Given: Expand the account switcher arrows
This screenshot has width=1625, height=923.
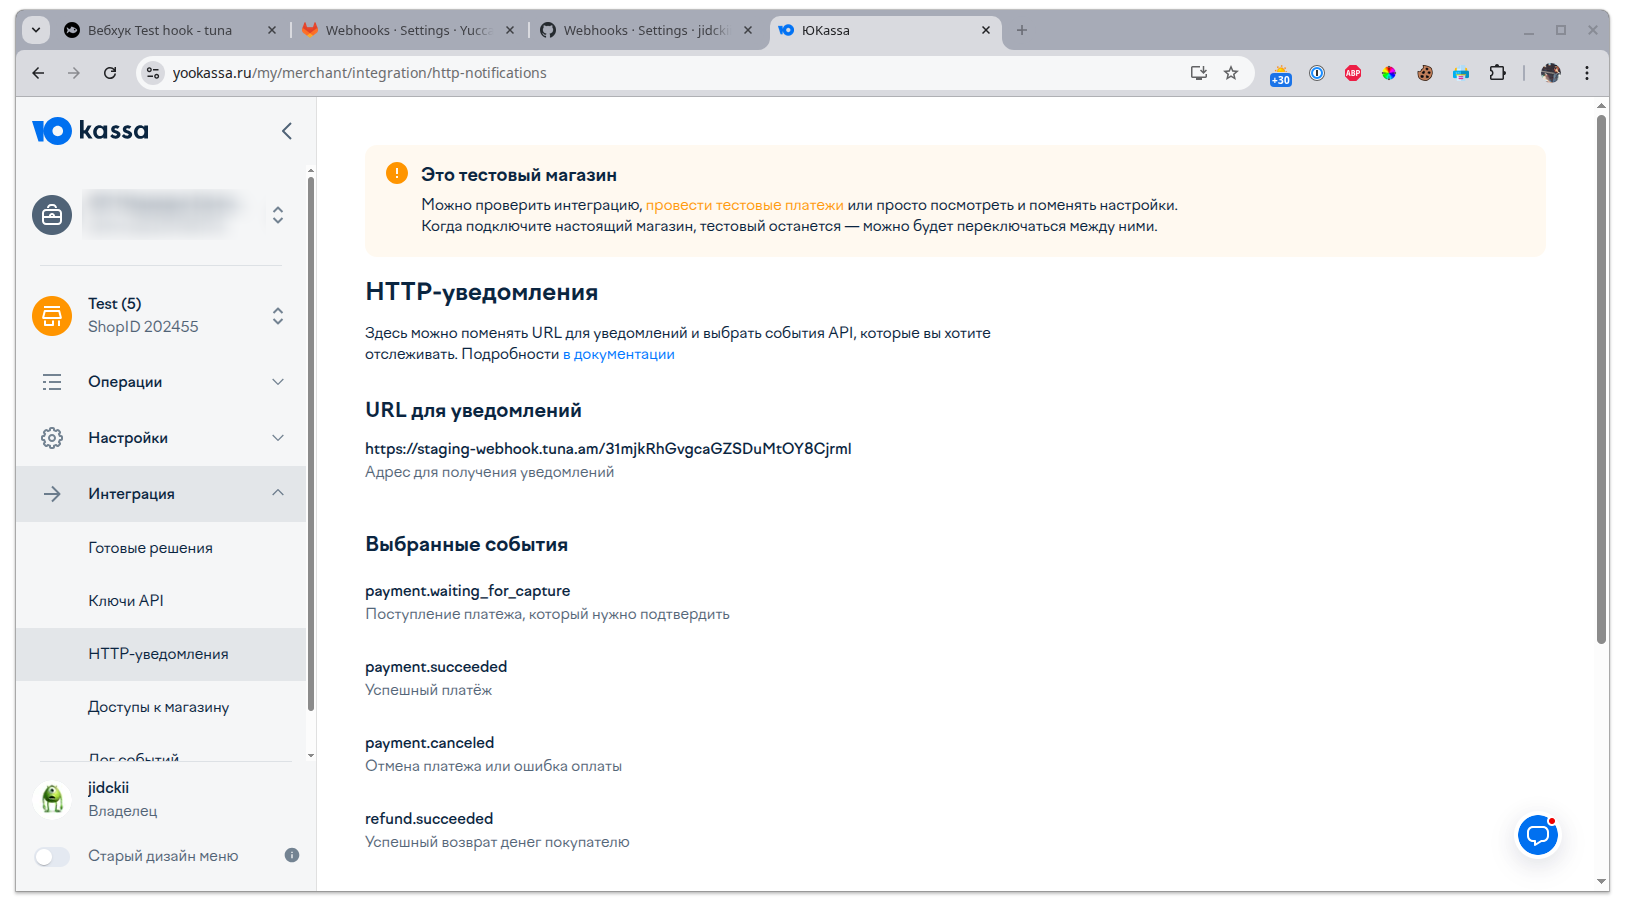Looking at the screenshot, I should [x=278, y=215].
